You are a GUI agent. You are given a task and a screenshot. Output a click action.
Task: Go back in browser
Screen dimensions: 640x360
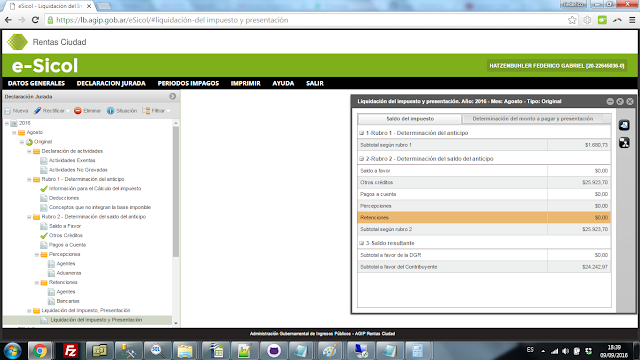[8, 20]
